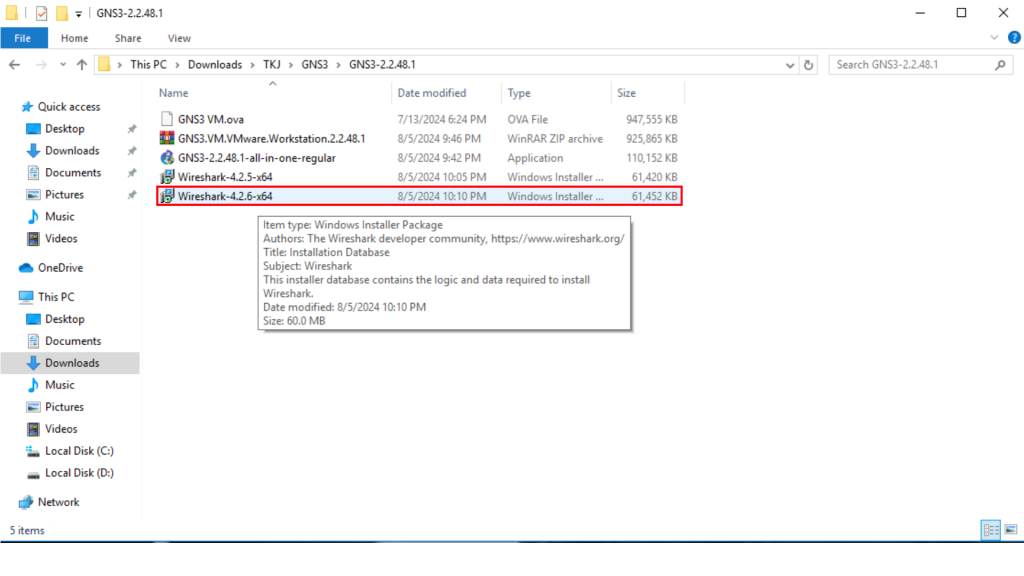Image resolution: width=1024 pixels, height=576 pixels.
Task: Expand the ribbon with the chevron
Action: click(x=994, y=38)
